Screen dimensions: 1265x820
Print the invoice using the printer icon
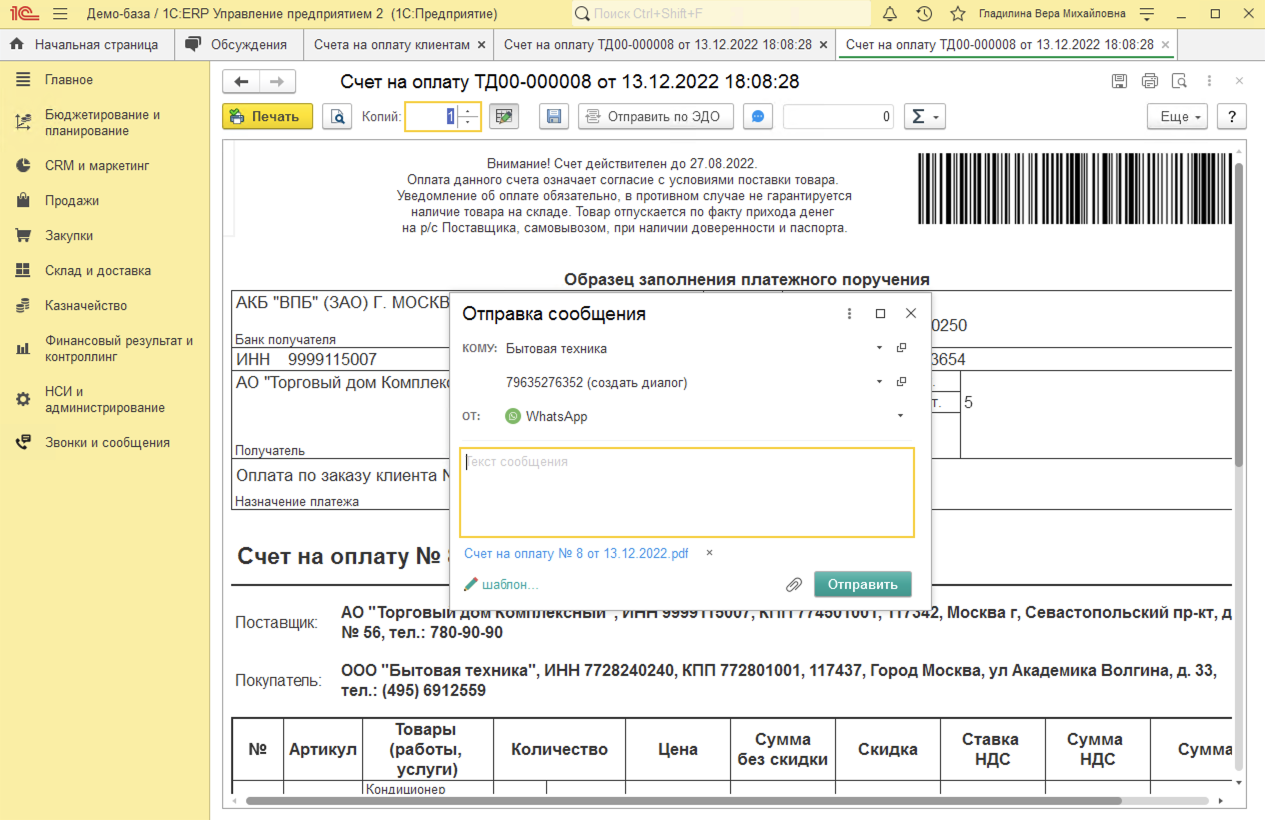pyautogui.click(x=1149, y=81)
